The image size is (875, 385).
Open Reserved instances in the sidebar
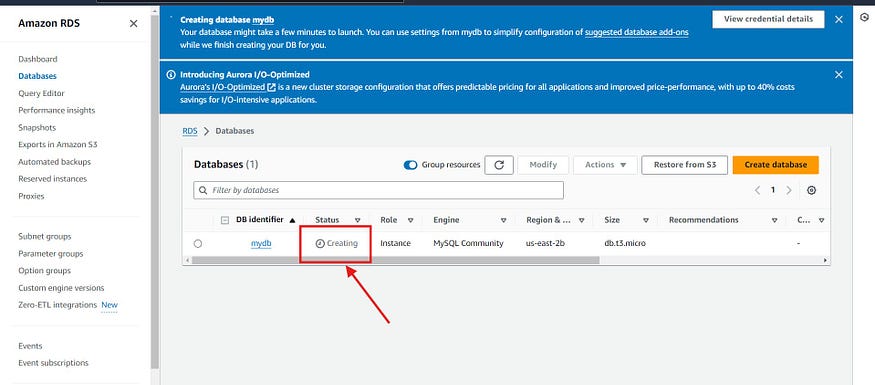coord(52,179)
